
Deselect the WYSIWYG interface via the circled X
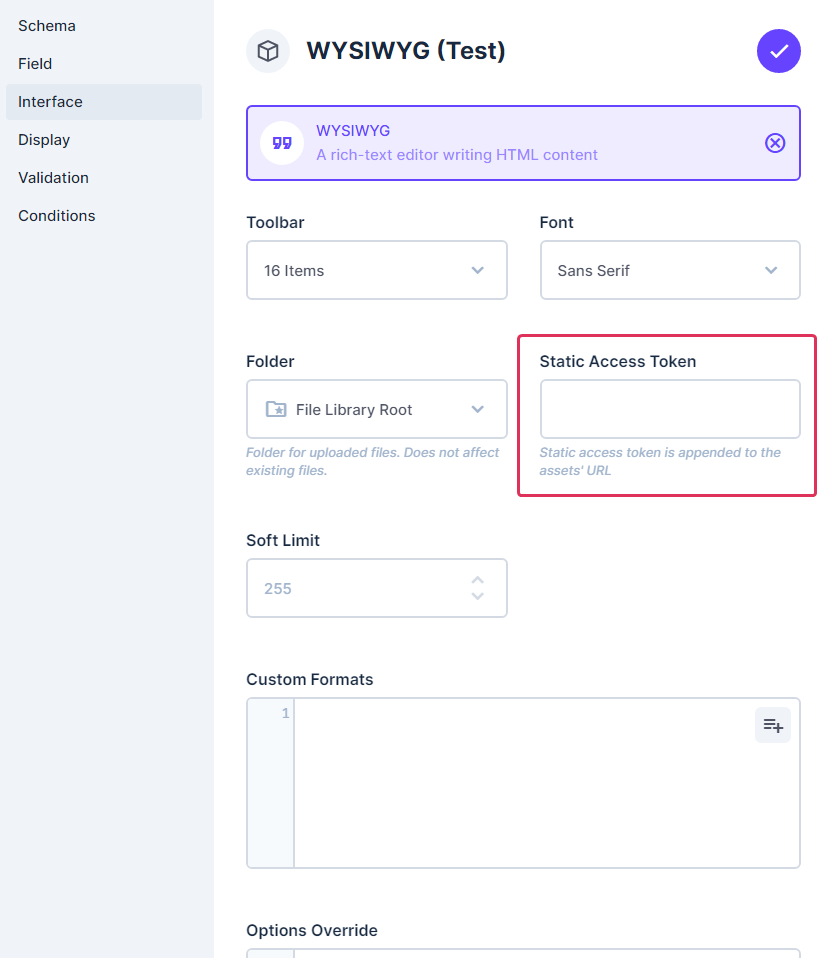point(775,143)
